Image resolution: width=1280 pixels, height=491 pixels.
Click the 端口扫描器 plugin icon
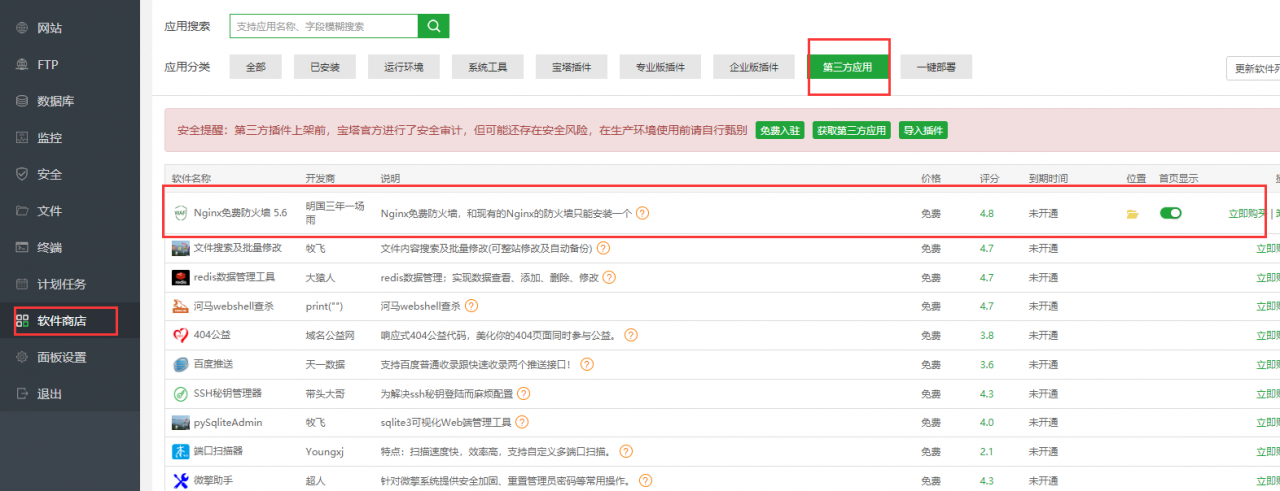(181, 452)
